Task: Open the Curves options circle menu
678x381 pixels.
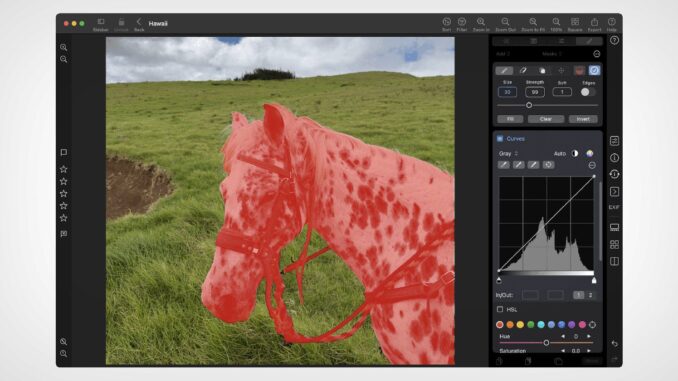Action: coord(592,165)
